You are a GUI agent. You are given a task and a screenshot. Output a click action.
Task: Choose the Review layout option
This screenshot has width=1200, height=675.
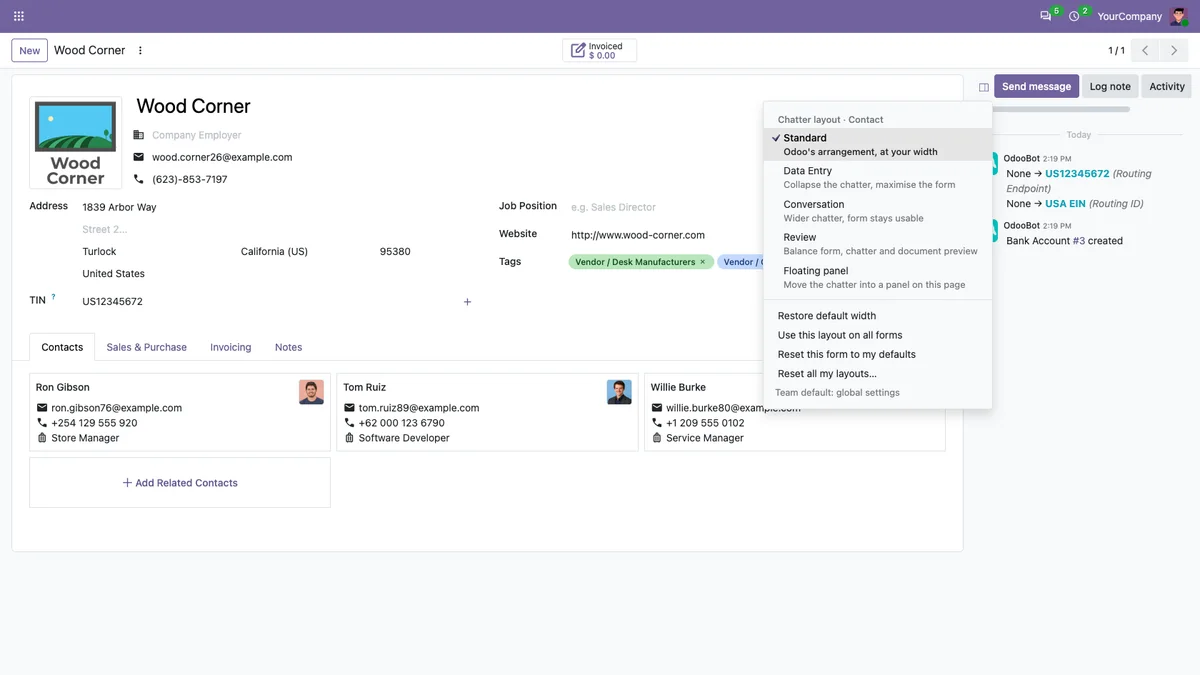[878, 244]
